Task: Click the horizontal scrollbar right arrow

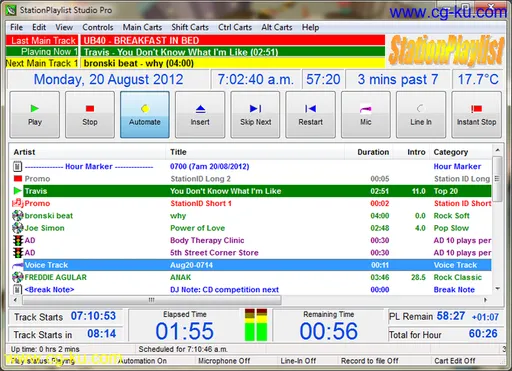Action: pos(485,300)
